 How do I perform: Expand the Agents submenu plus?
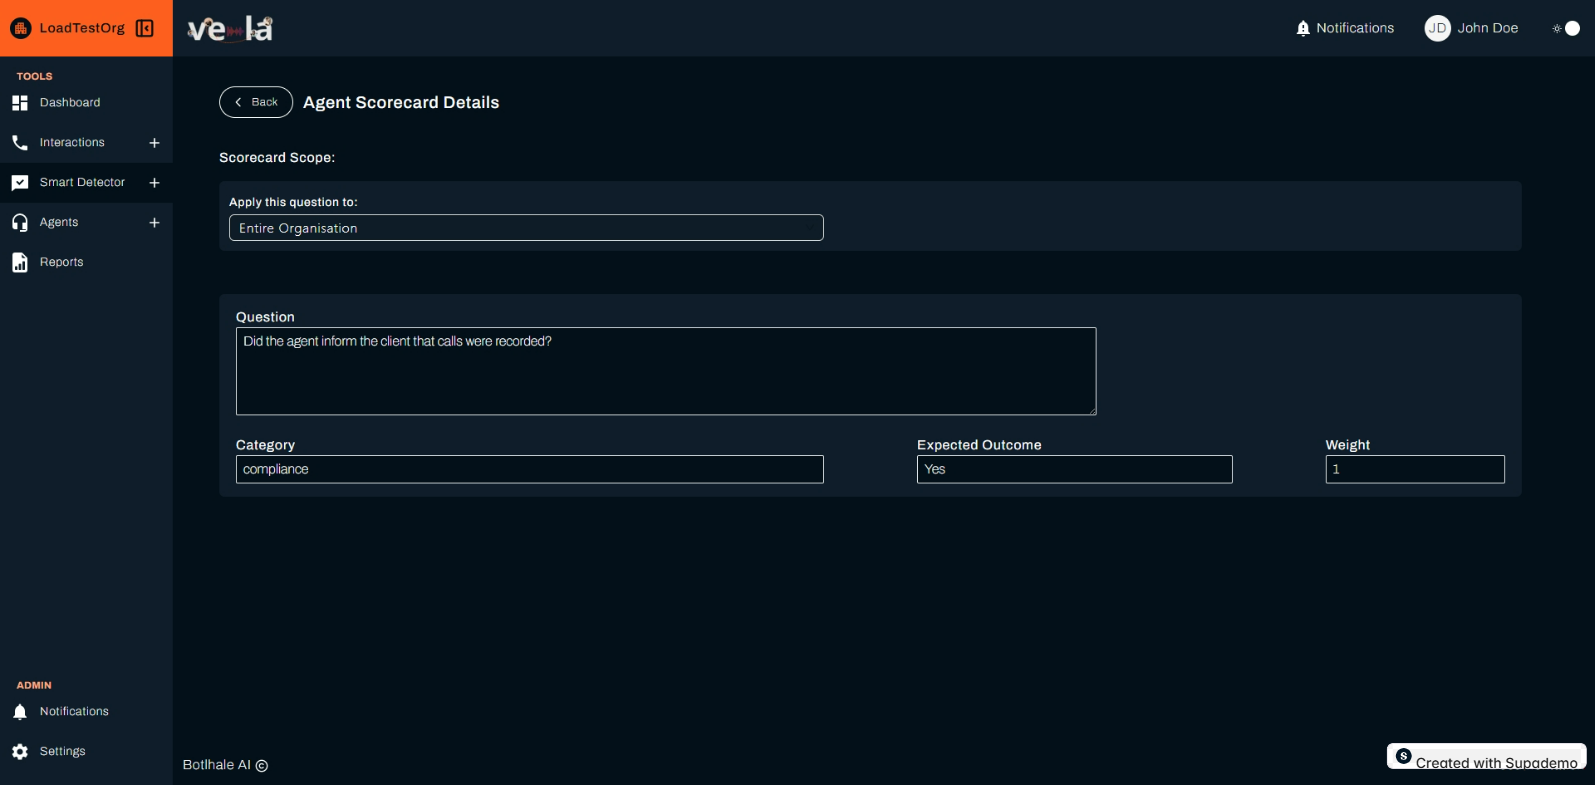[x=154, y=223]
